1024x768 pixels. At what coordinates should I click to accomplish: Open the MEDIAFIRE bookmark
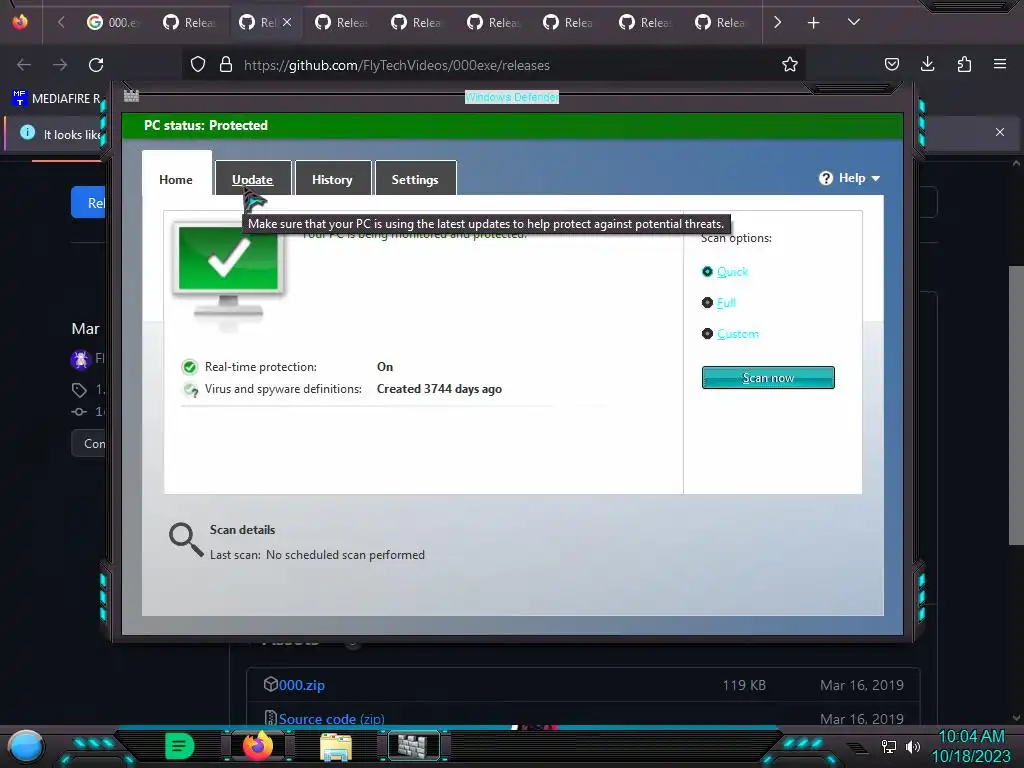[x=57, y=98]
